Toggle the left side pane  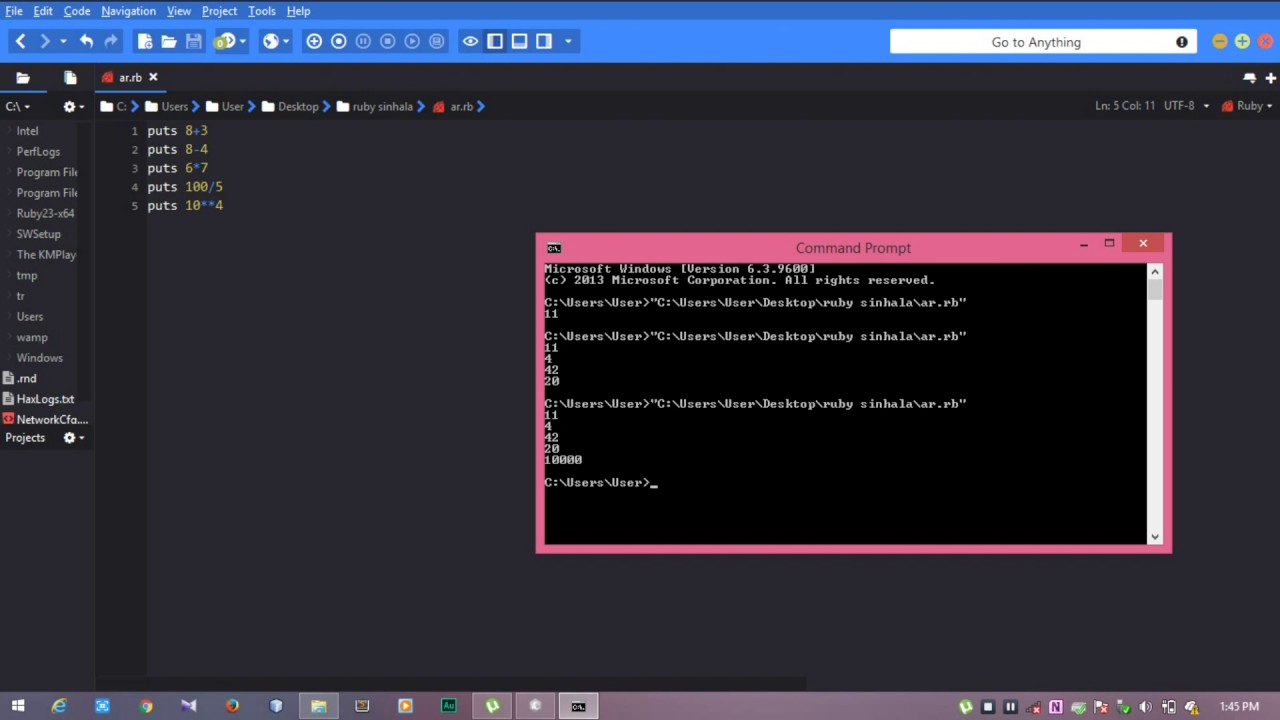(x=495, y=41)
